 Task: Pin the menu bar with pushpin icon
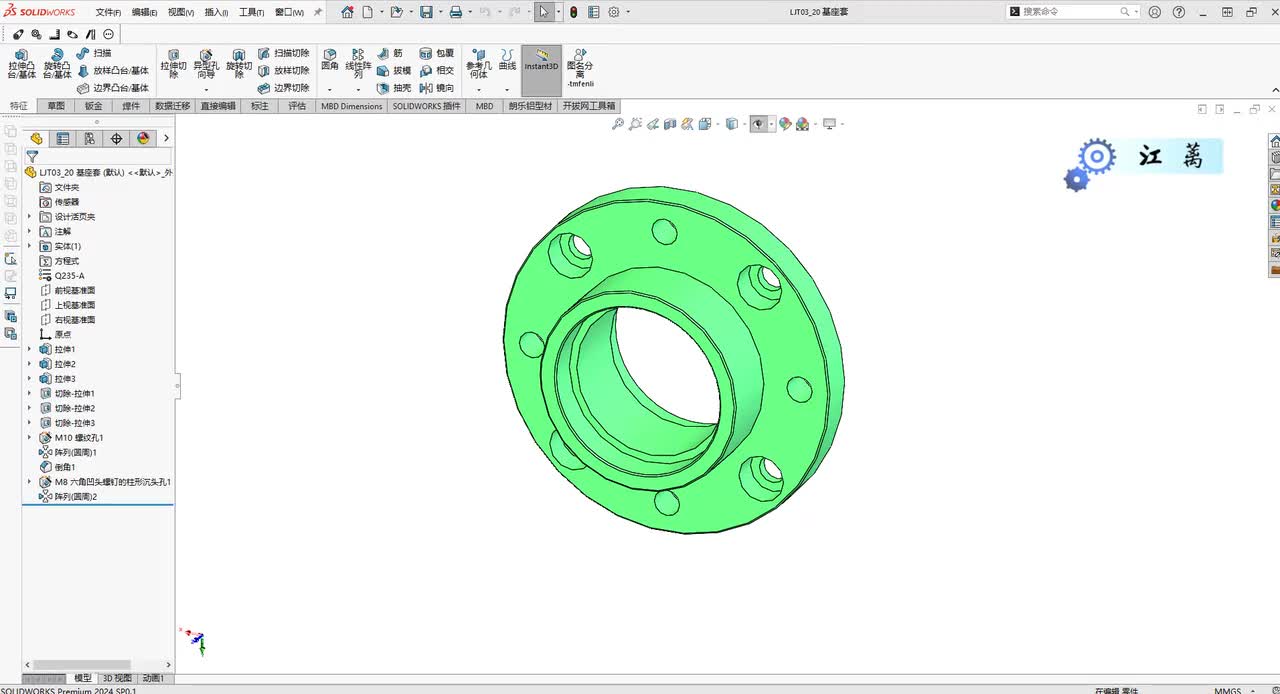pyautogui.click(x=318, y=12)
